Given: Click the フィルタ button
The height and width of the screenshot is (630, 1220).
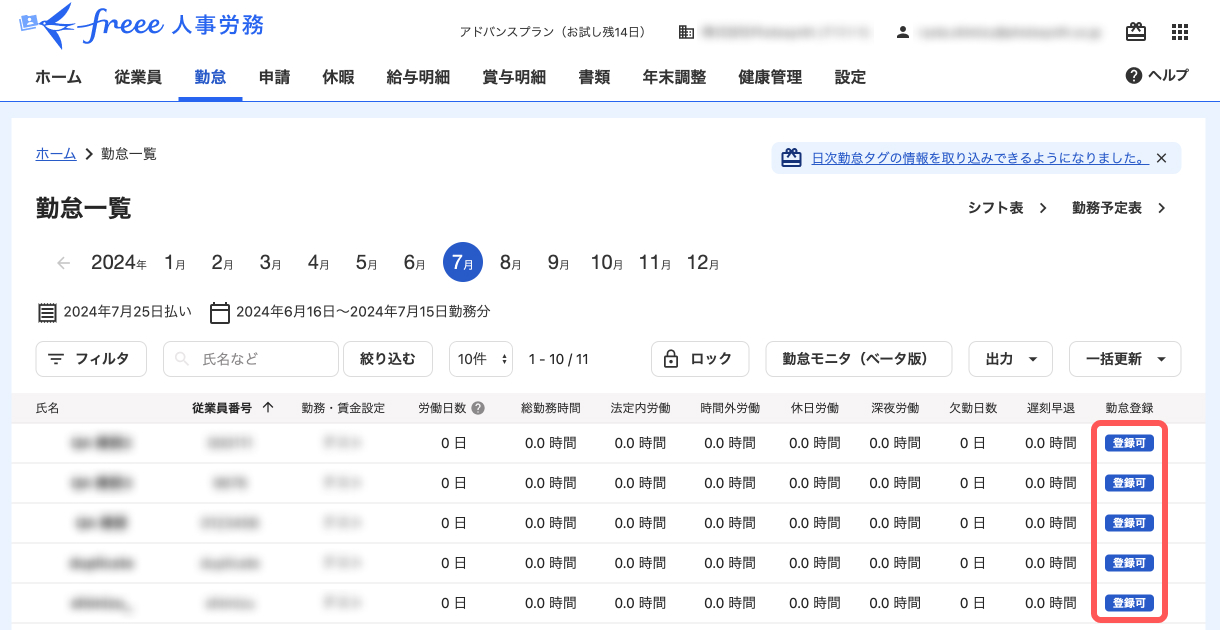Looking at the screenshot, I should (x=91, y=359).
